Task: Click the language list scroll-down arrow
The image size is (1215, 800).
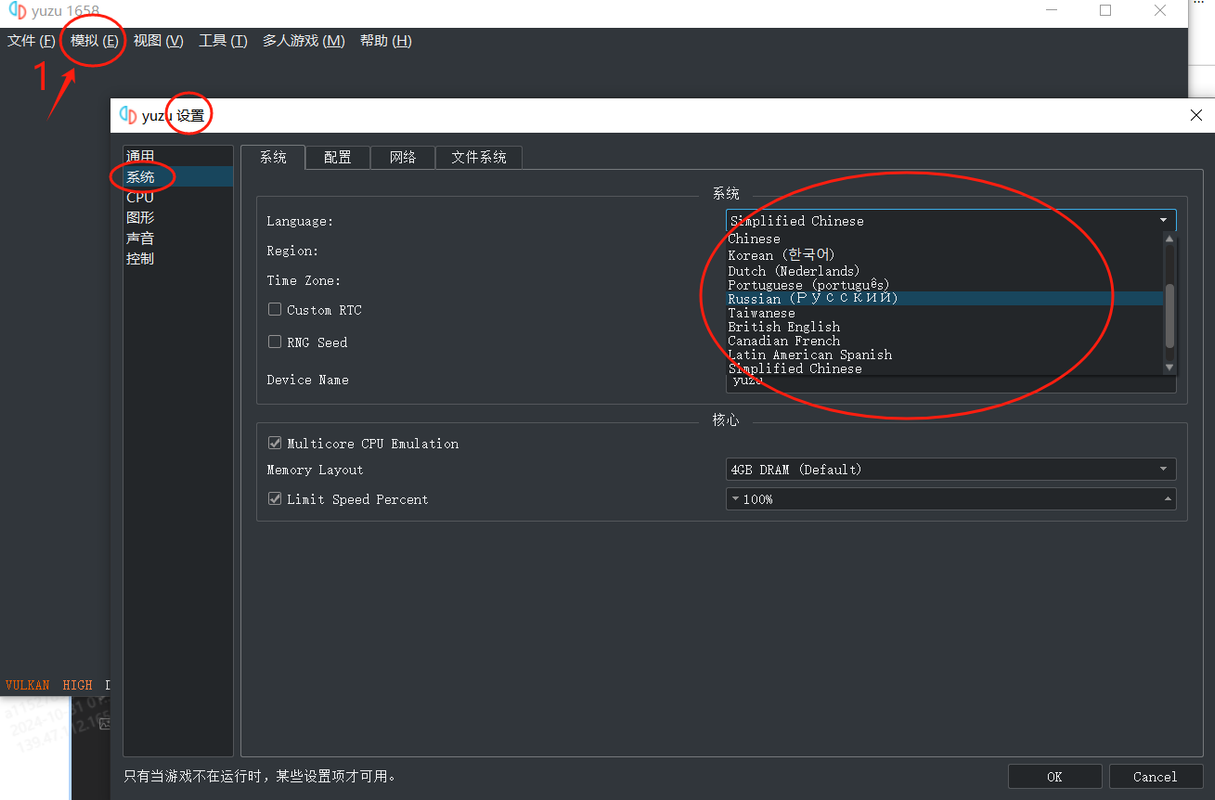Action: coord(1170,367)
